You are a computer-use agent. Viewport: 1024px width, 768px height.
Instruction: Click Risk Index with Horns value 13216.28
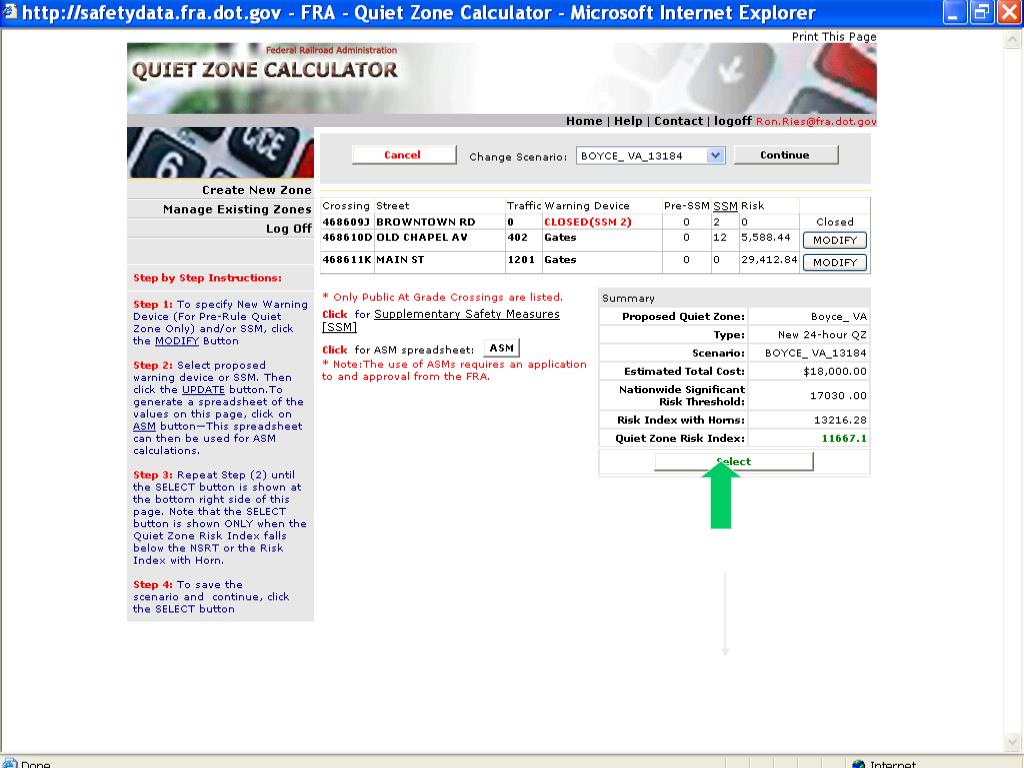click(840, 420)
